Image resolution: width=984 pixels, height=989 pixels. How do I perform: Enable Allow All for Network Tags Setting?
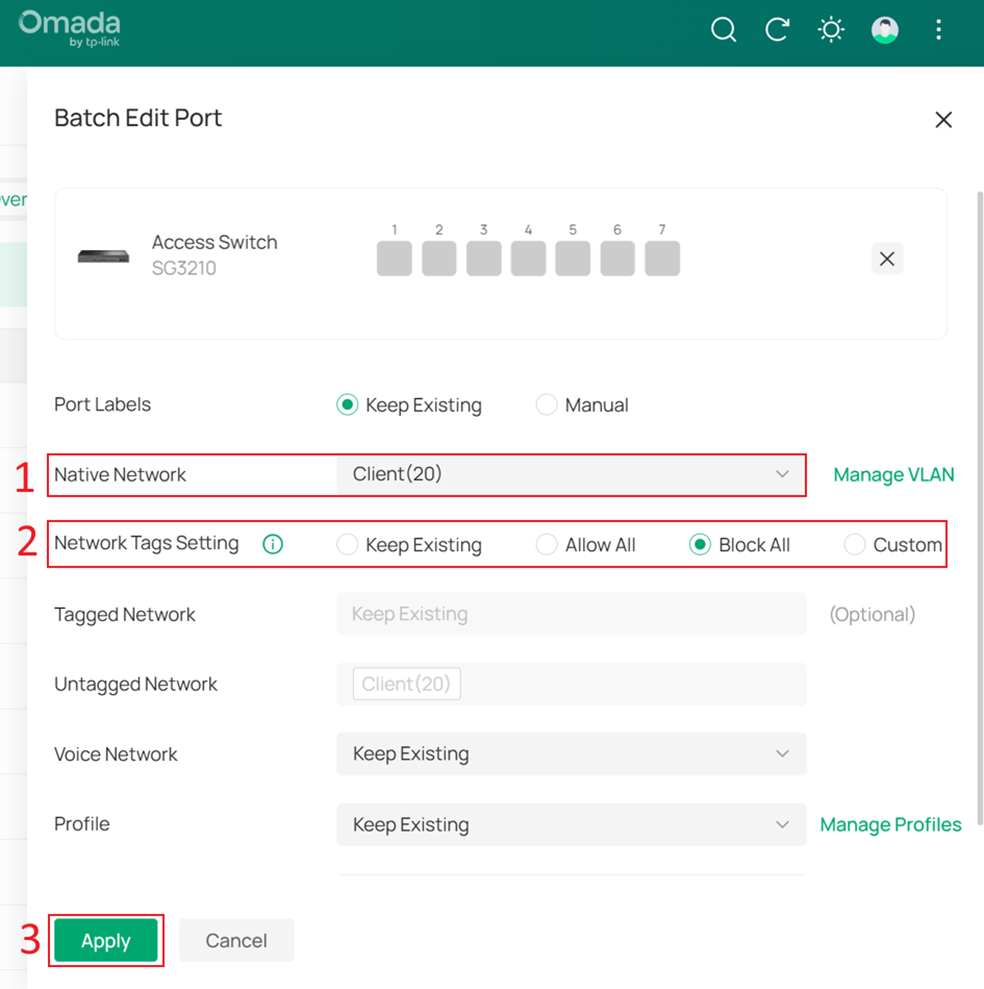coord(547,544)
